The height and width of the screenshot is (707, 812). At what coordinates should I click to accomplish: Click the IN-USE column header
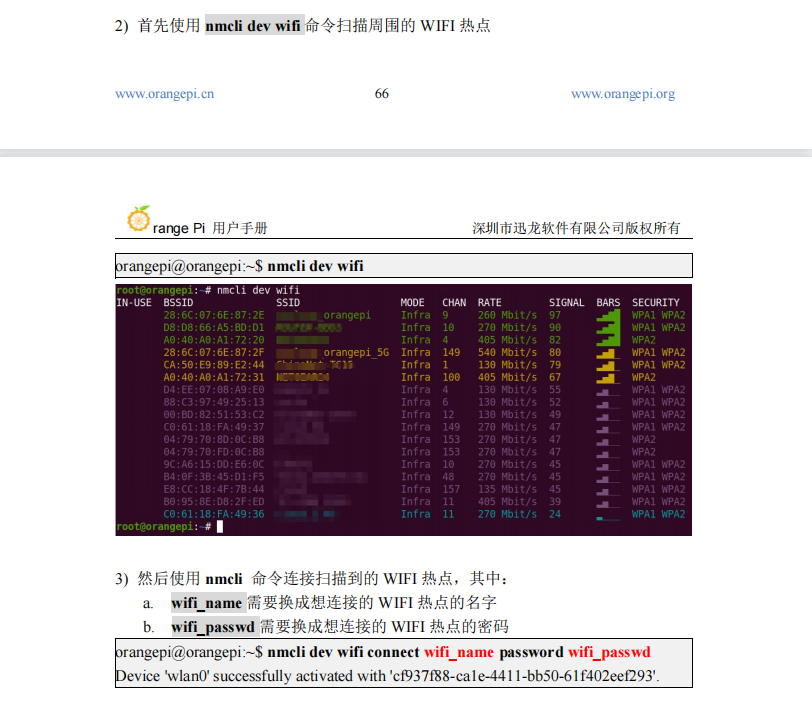[134, 302]
